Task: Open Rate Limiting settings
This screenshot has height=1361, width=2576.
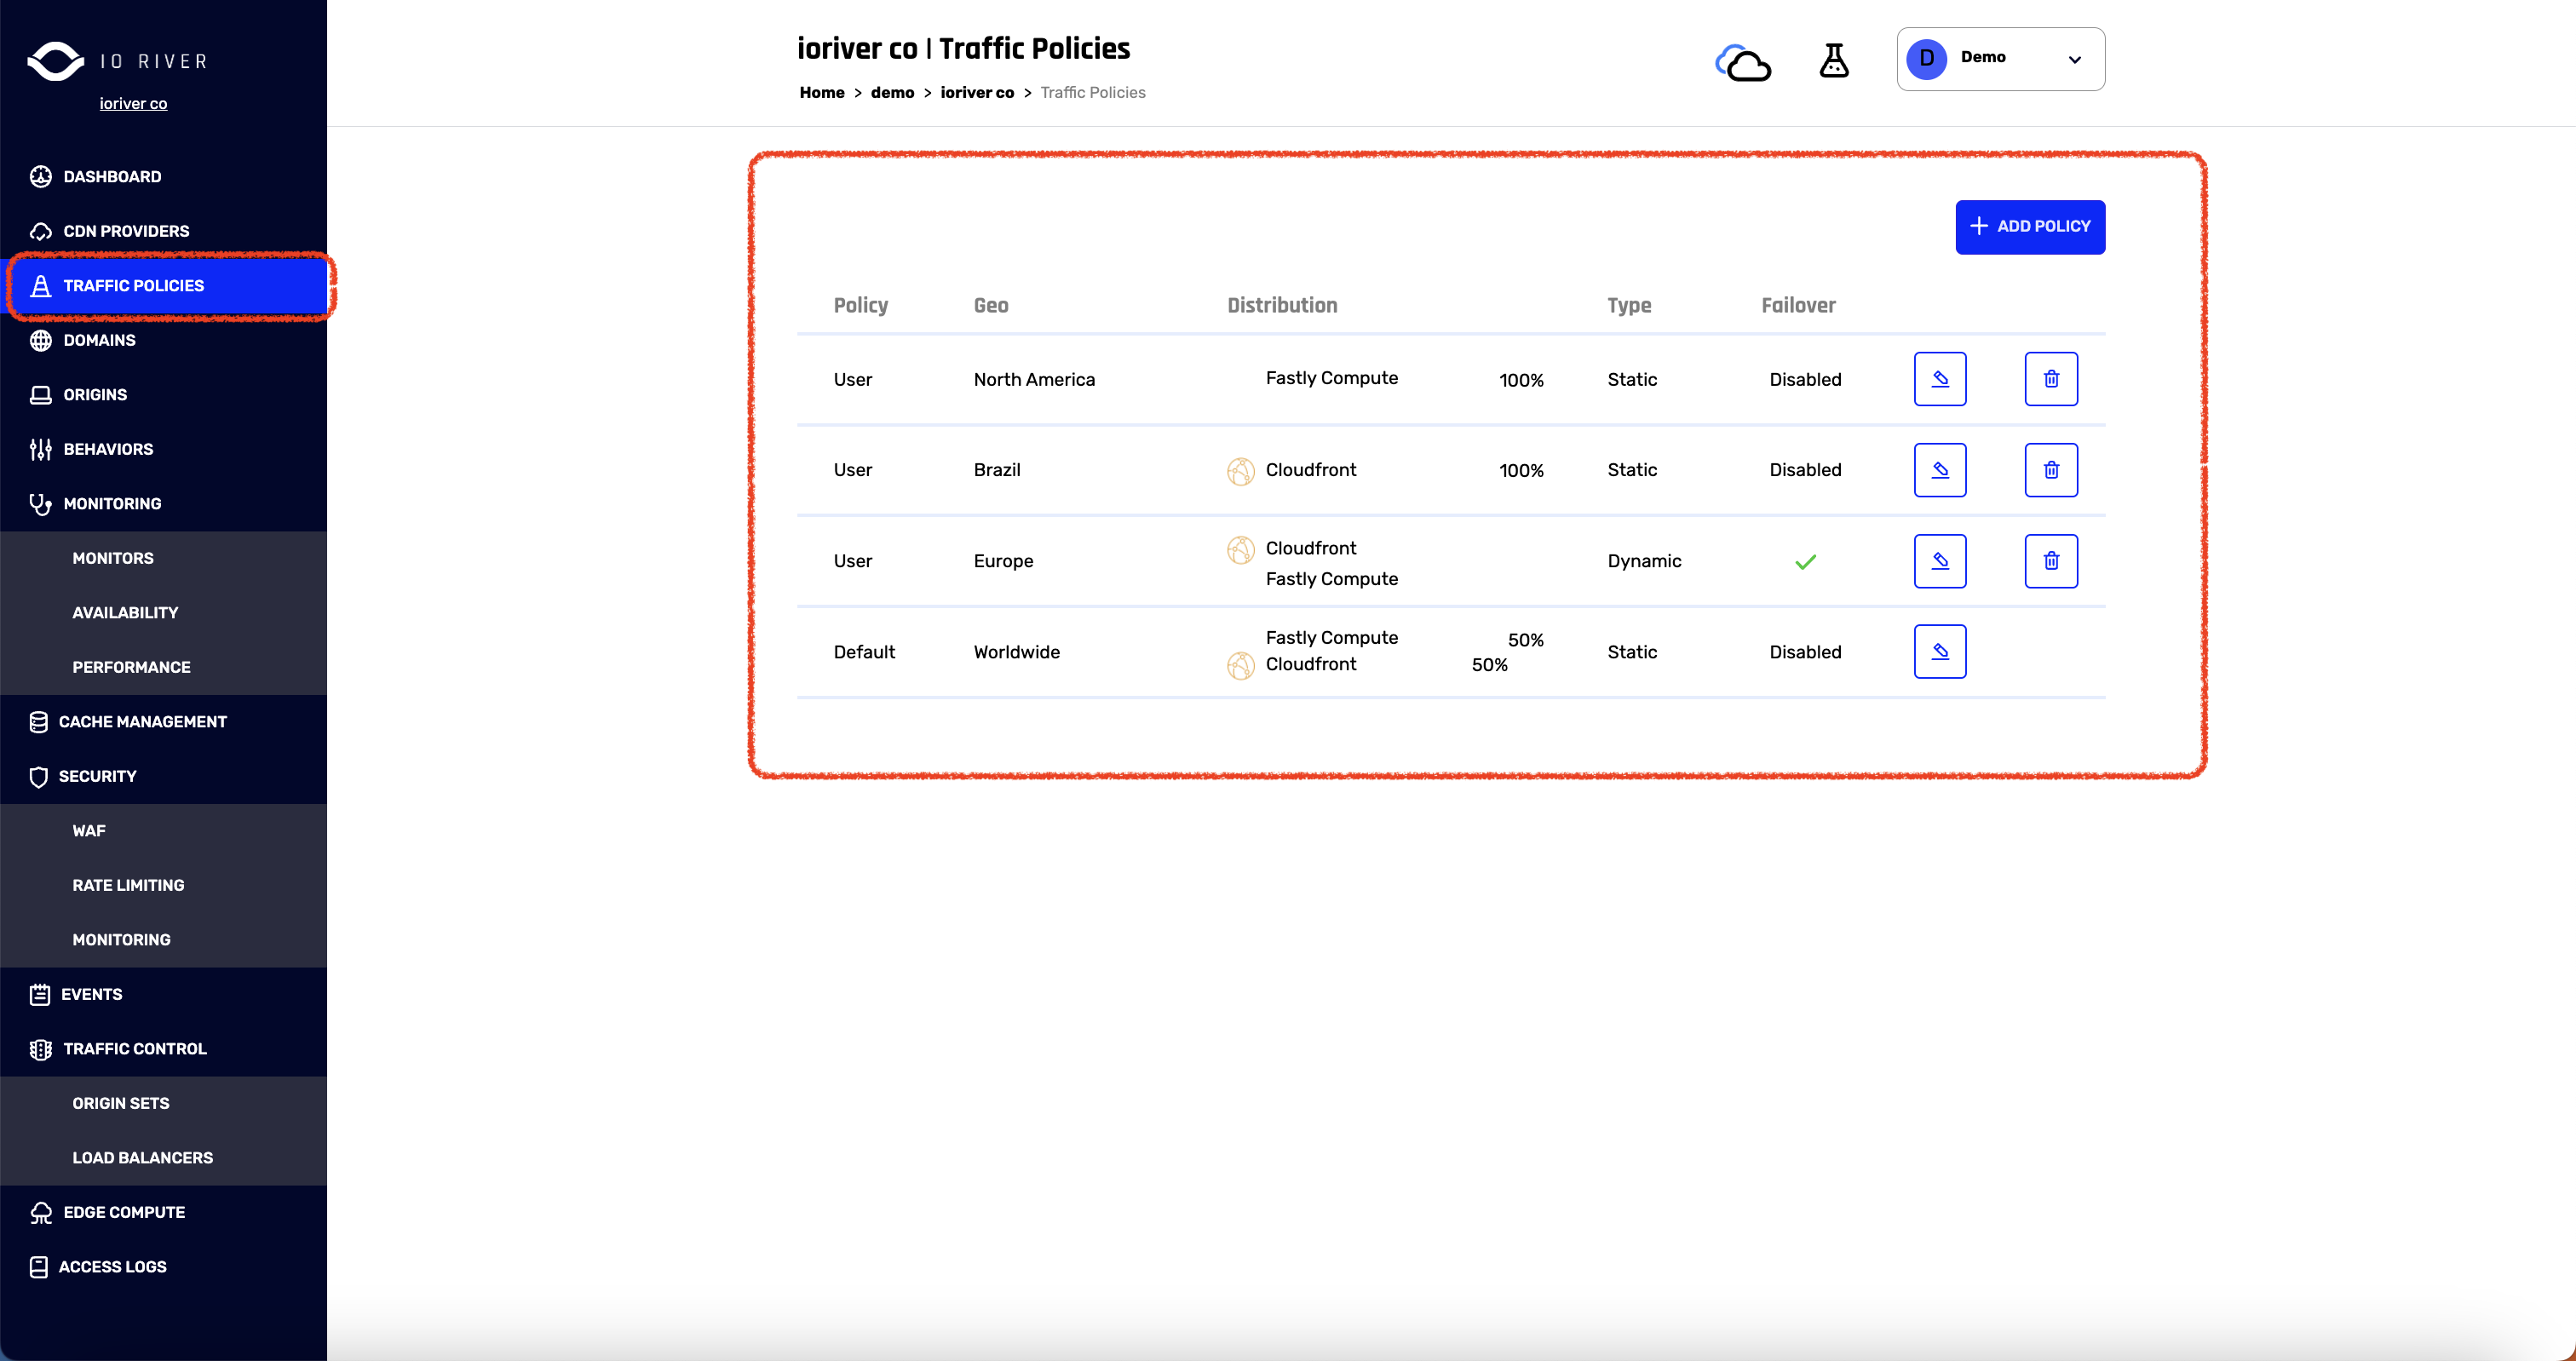Action: click(x=128, y=885)
